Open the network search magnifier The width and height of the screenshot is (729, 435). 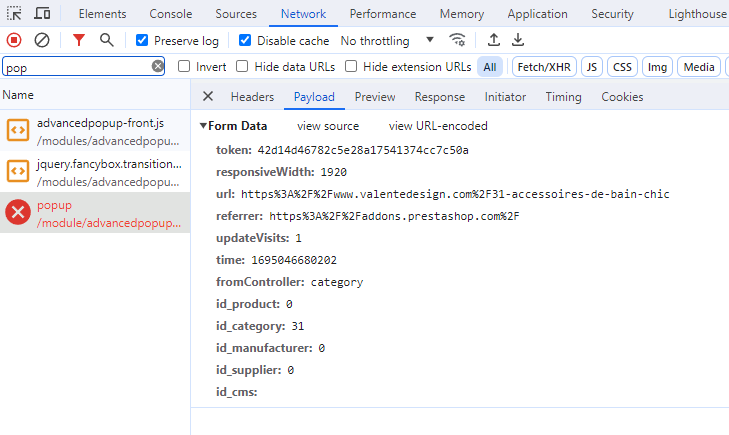(x=106, y=40)
